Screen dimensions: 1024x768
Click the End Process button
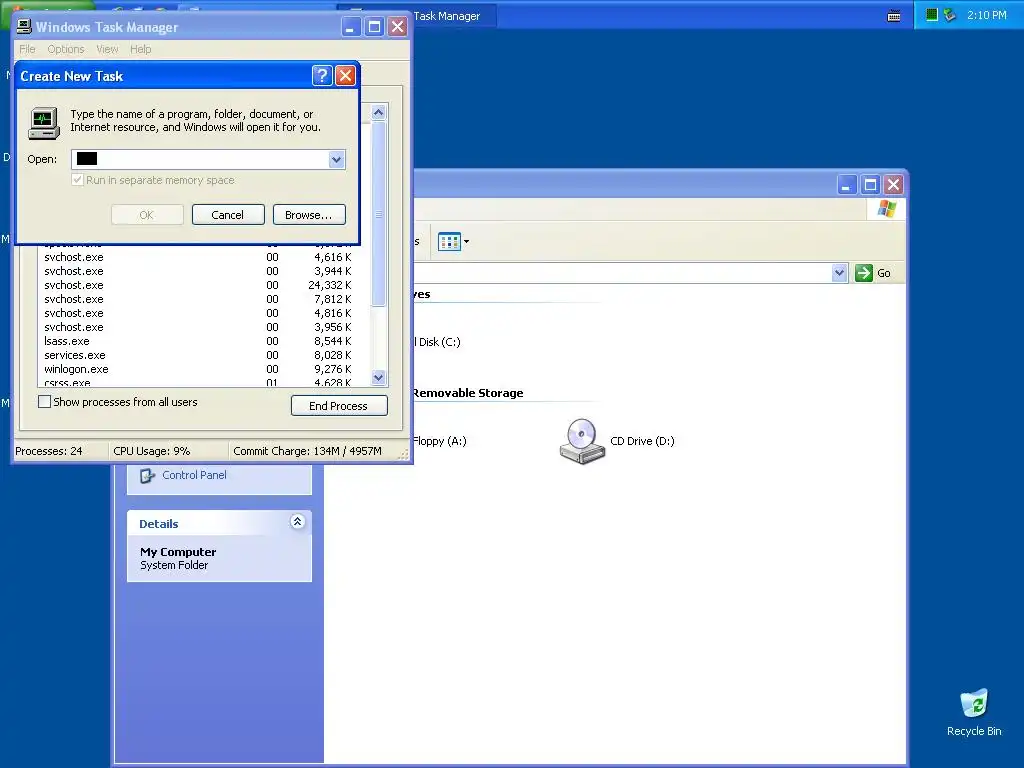pos(339,406)
